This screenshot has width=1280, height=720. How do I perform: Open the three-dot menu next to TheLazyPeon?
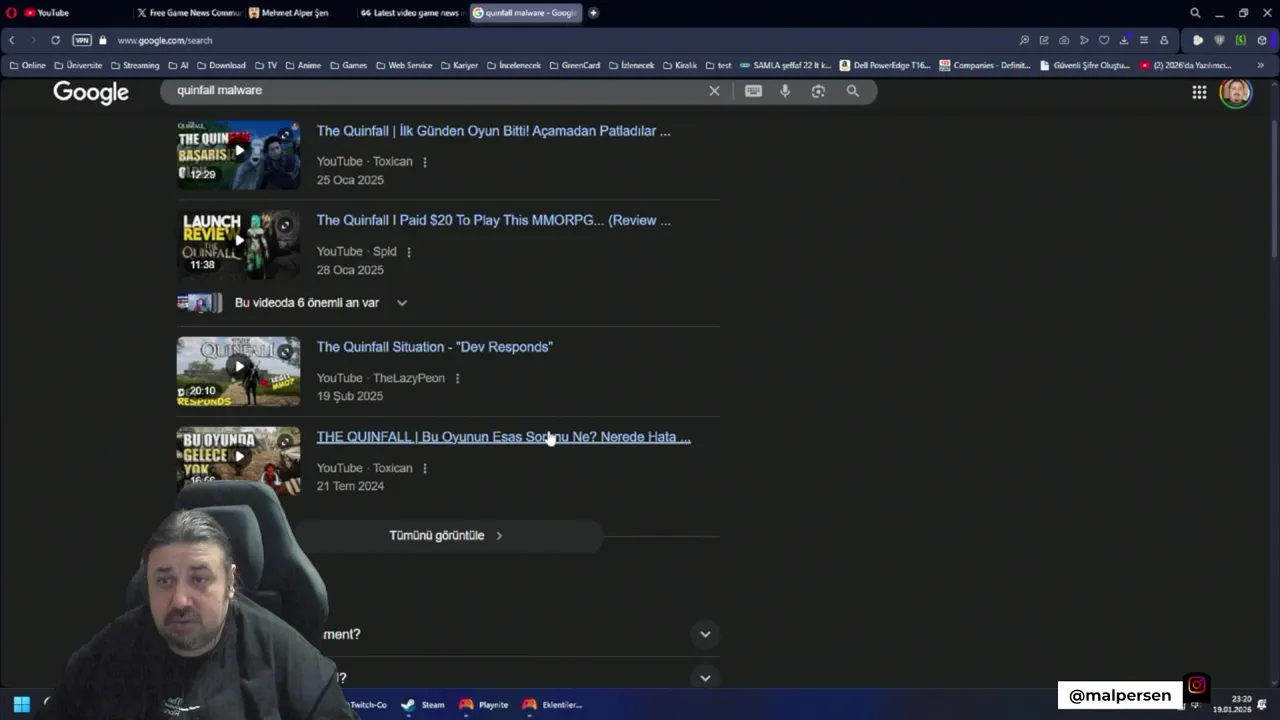pos(457,378)
